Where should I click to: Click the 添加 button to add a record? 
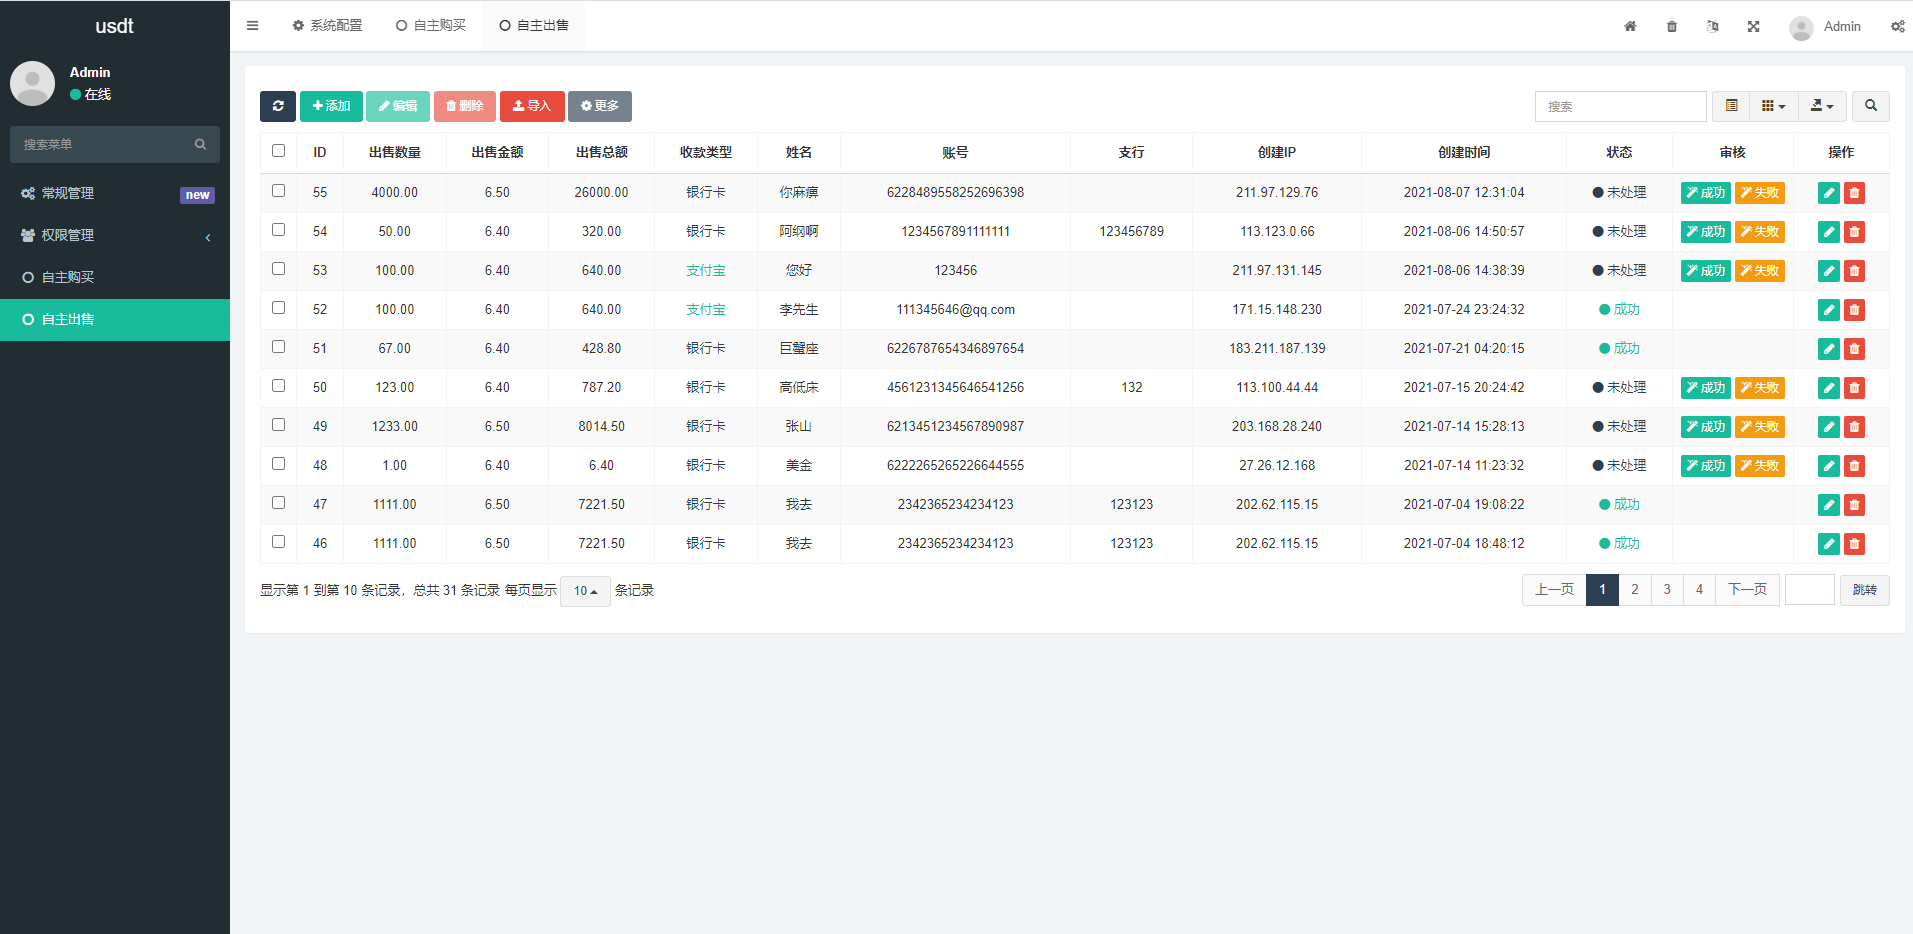tap(331, 106)
